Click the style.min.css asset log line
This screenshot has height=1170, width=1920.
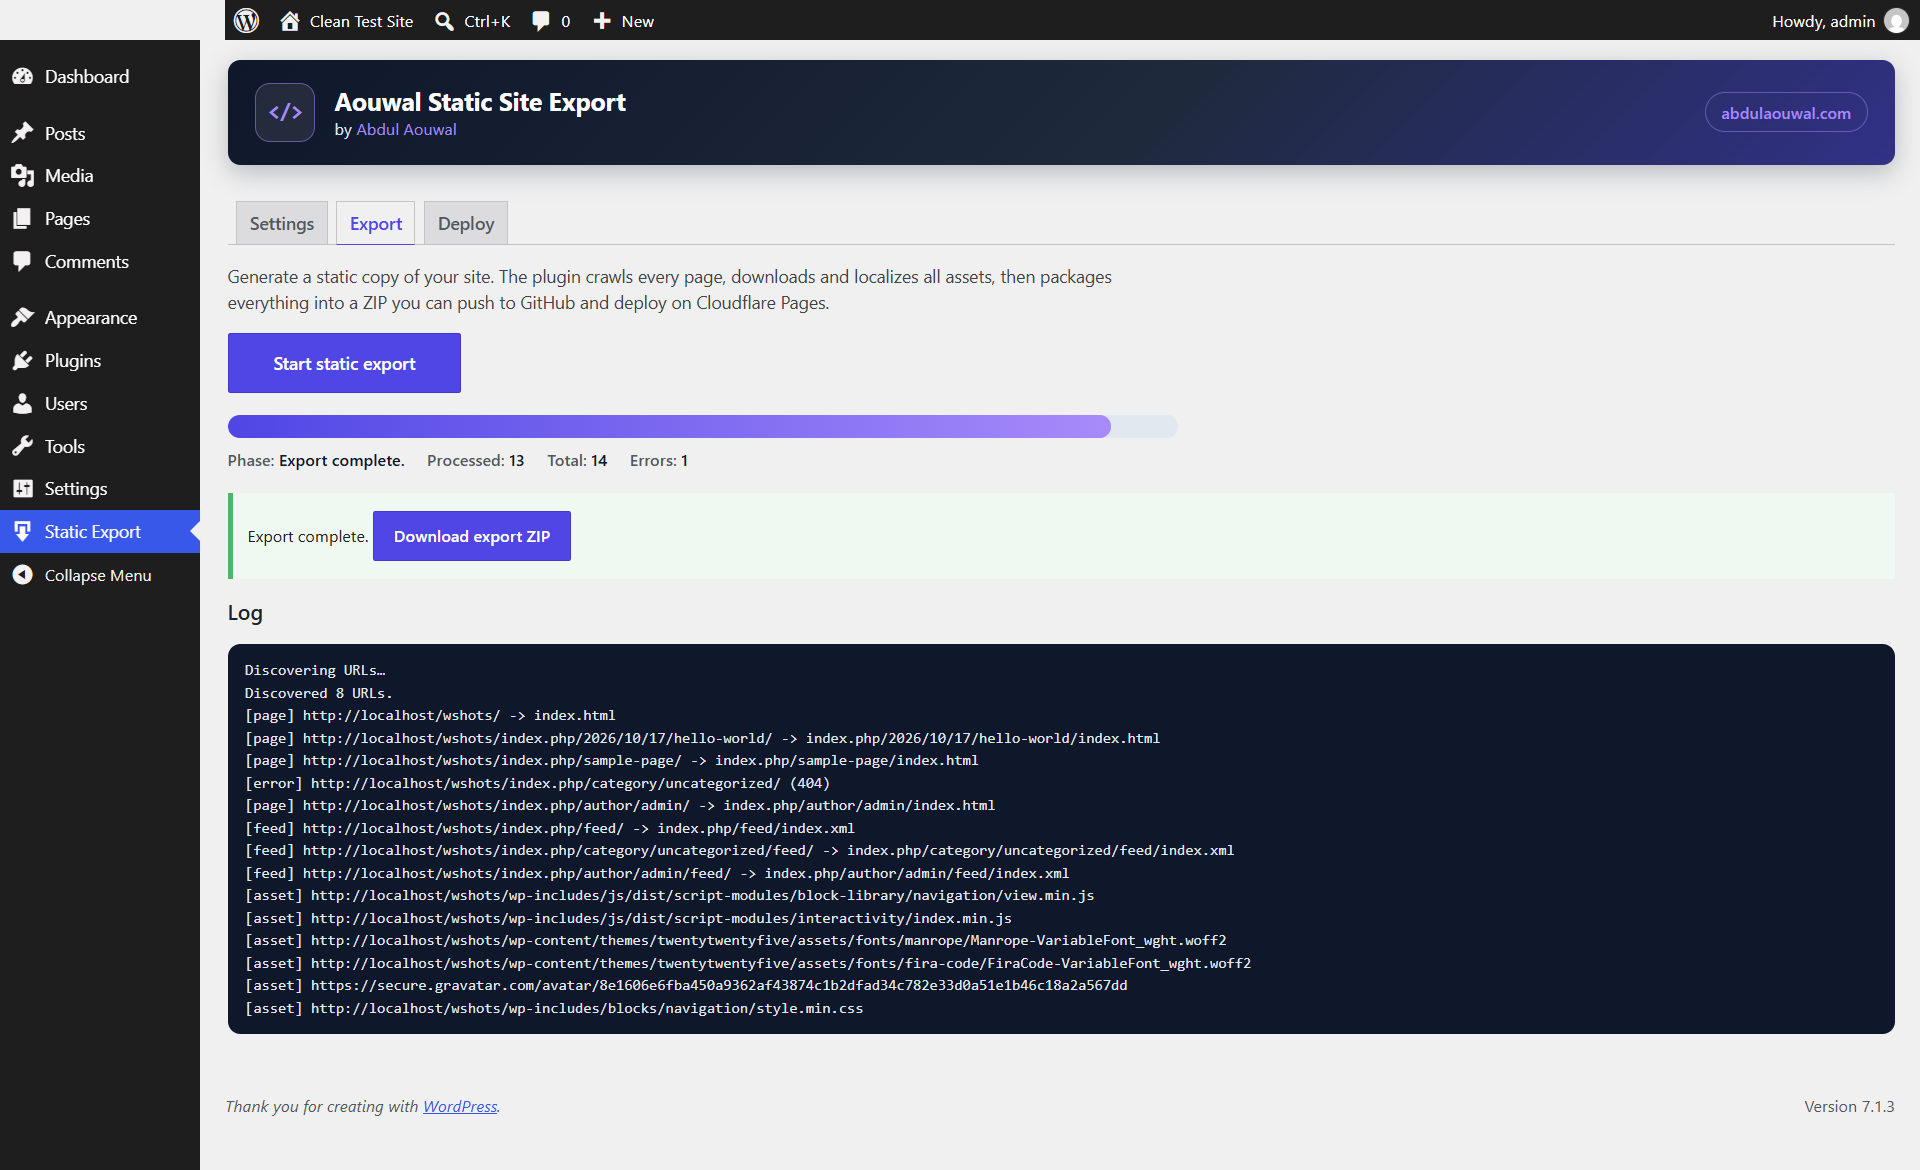[553, 1008]
